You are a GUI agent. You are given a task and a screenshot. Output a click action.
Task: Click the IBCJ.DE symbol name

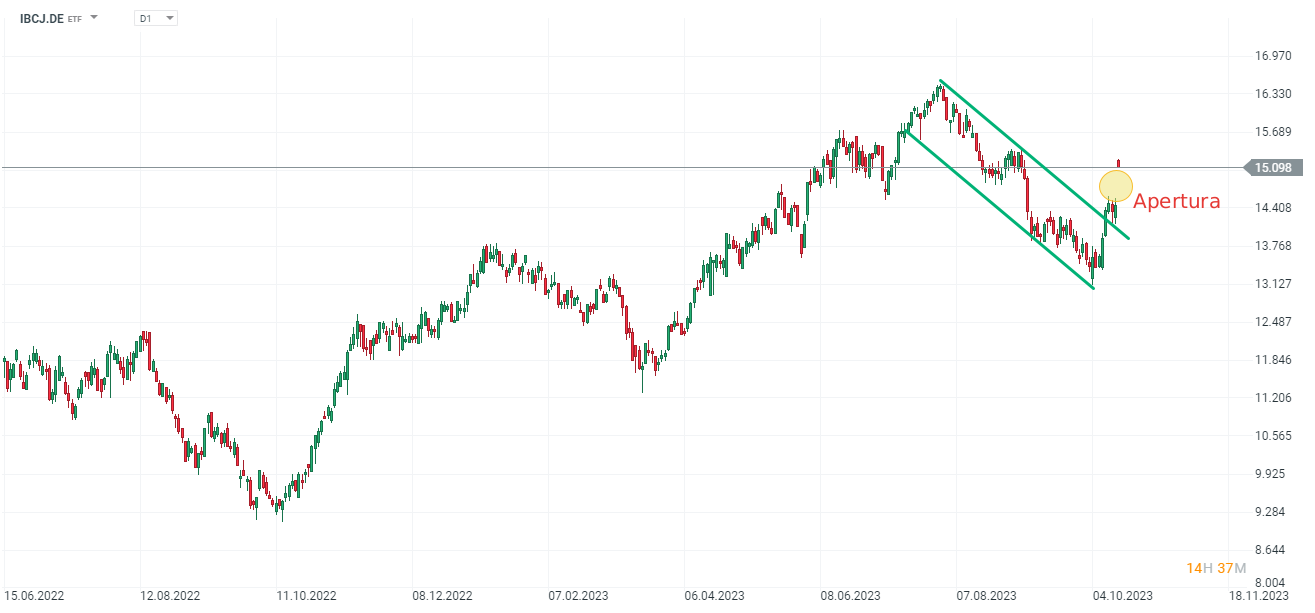pyautogui.click(x=42, y=18)
